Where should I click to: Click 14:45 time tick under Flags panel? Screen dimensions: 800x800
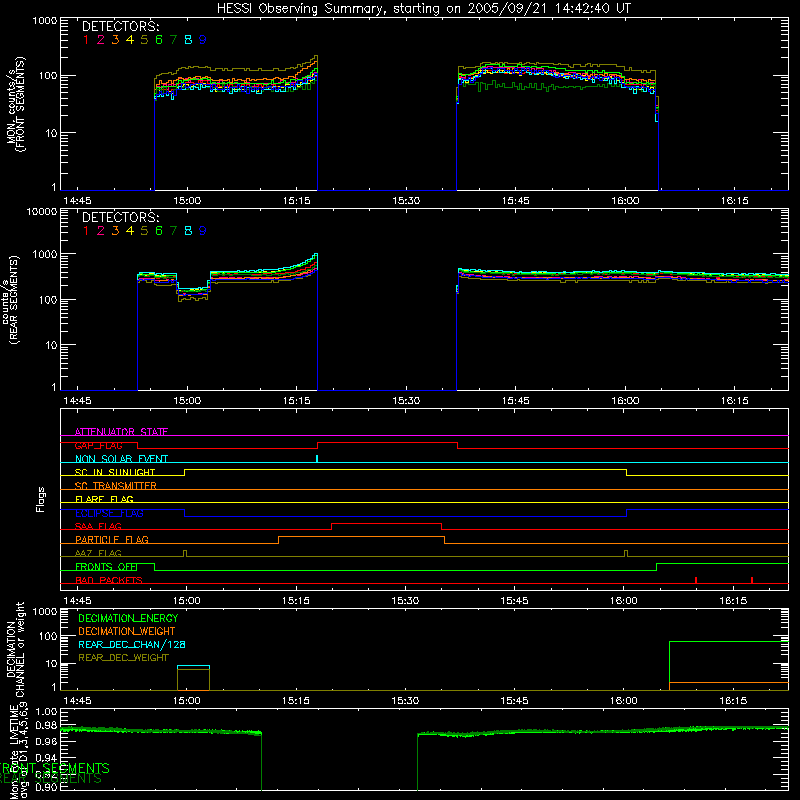click(x=77, y=601)
